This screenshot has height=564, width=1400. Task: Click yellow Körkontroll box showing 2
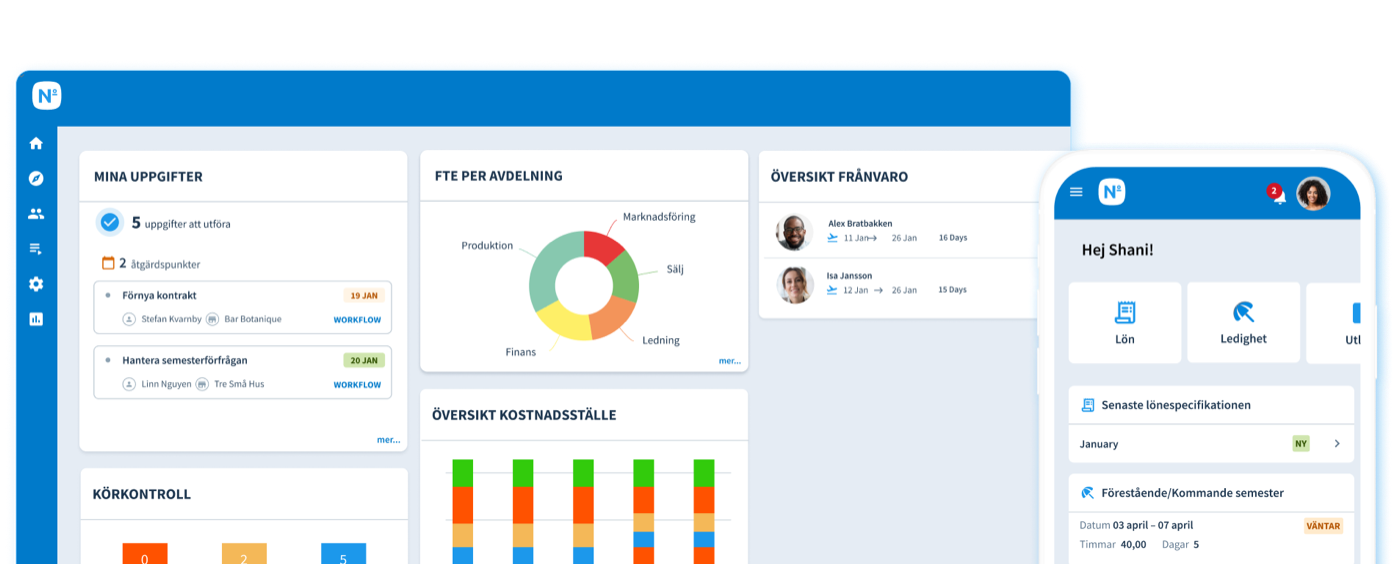244,554
